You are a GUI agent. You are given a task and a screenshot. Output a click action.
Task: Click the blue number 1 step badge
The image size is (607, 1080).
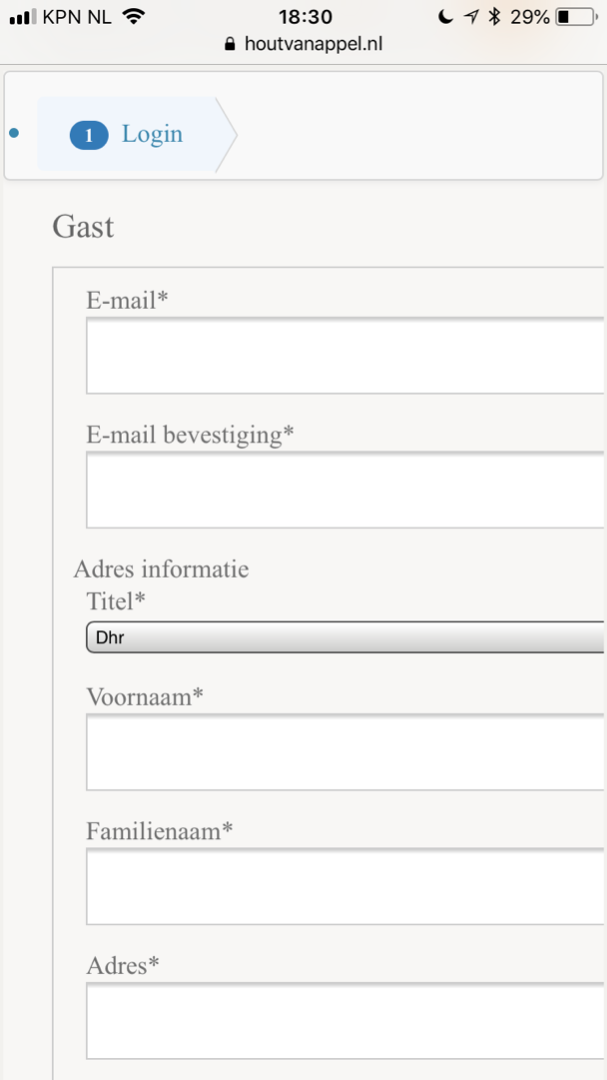point(89,135)
